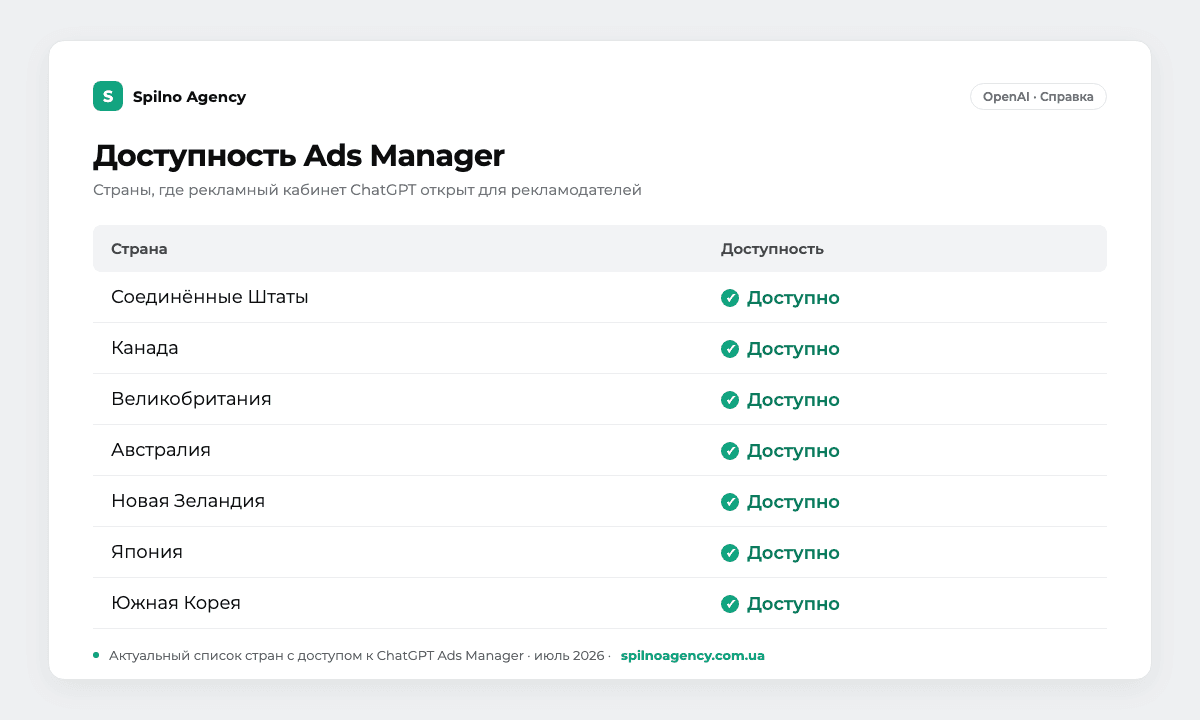Click the Страна column header
The height and width of the screenshot is (720, 1200).
[139, 249]
